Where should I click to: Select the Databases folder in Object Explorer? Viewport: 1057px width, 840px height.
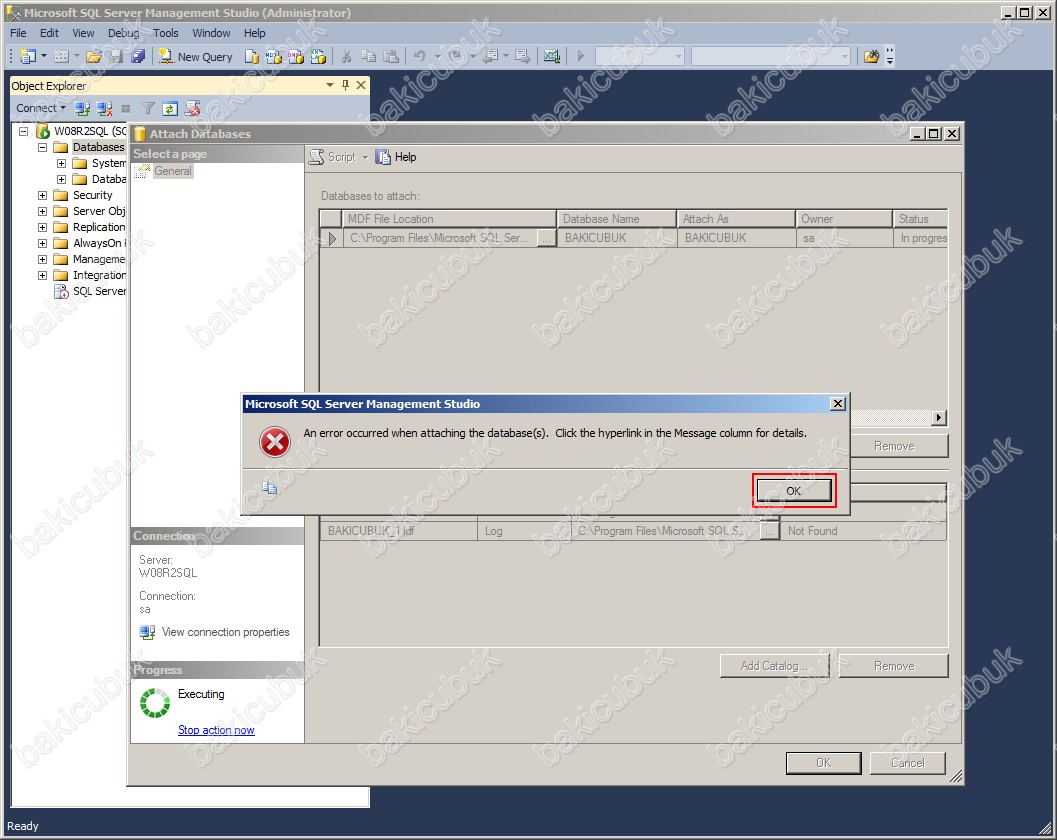(x=98, y=147)
